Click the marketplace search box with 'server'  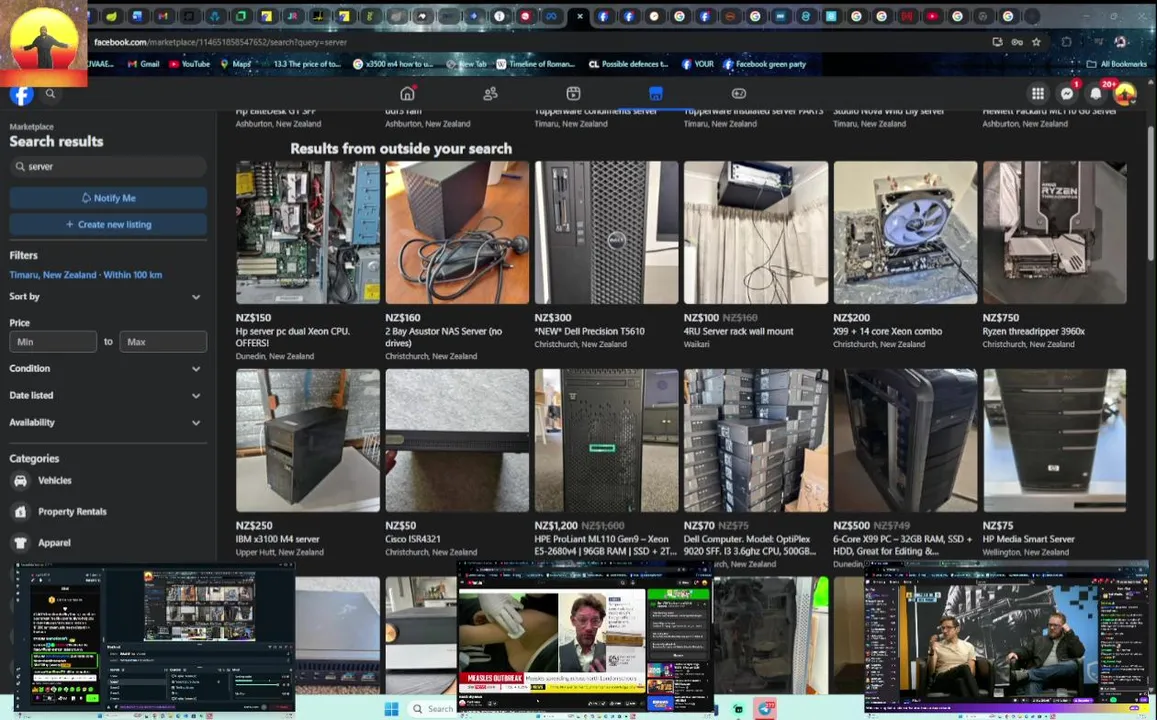click(x=108, y=167)
